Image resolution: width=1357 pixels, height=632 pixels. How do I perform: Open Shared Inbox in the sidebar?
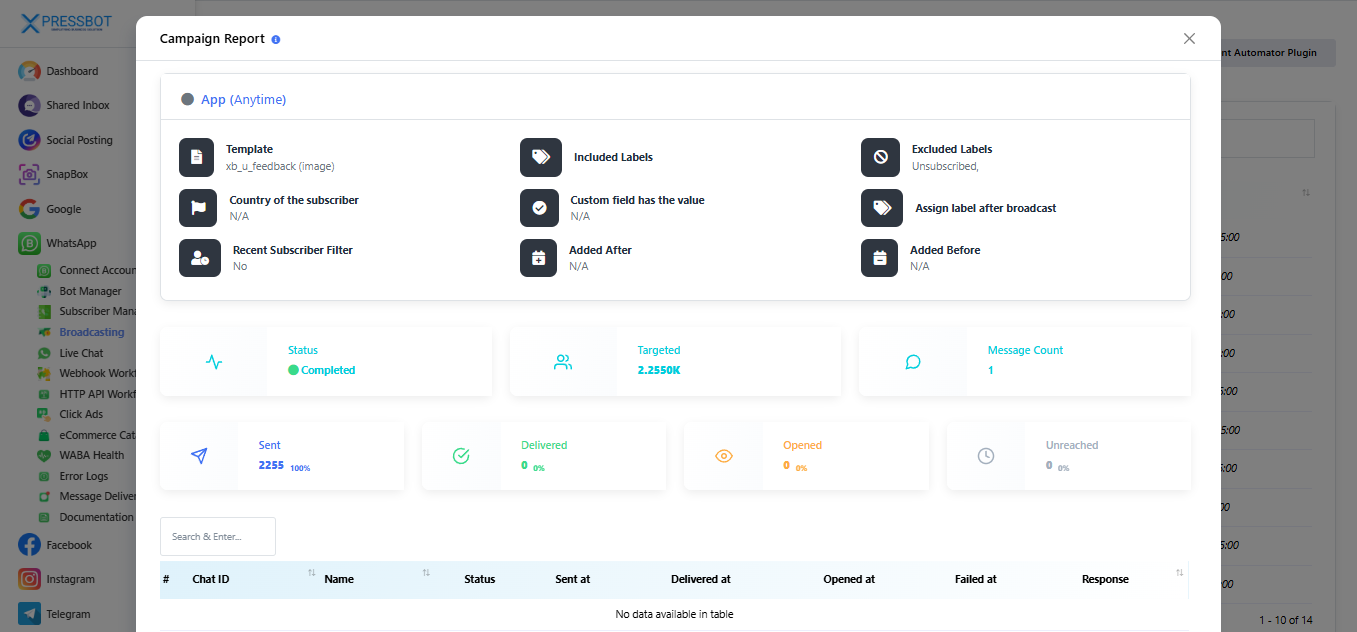pos(77,105)
